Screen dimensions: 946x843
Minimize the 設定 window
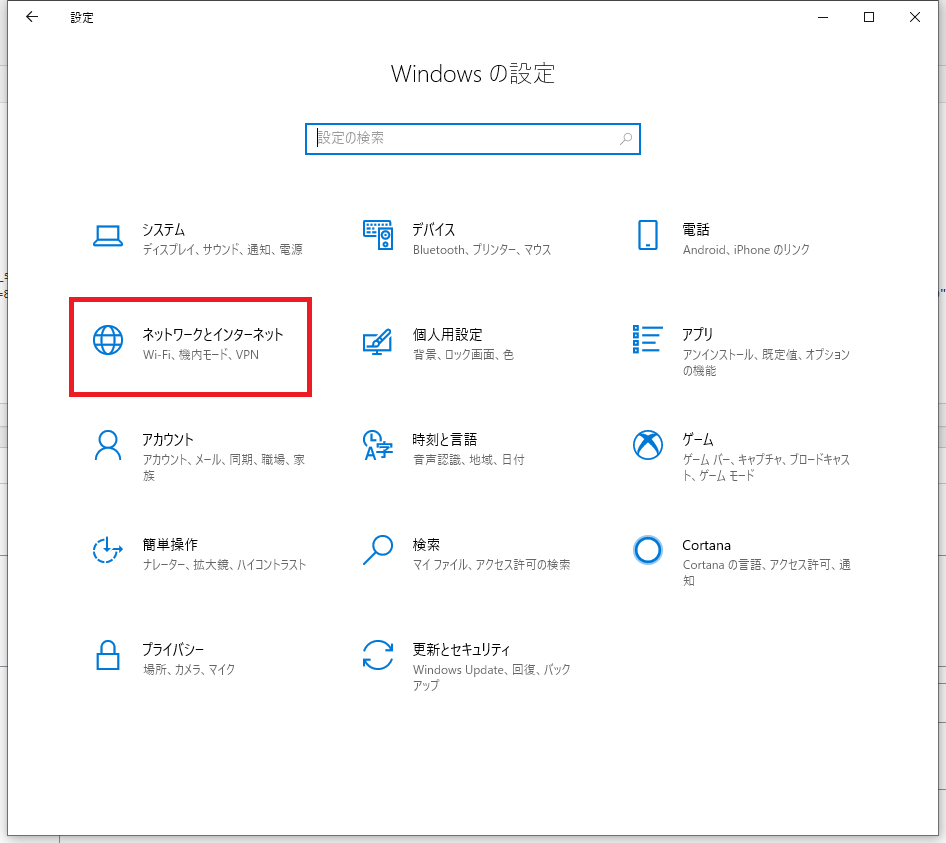pyautogui.click(x=823, y=17)
